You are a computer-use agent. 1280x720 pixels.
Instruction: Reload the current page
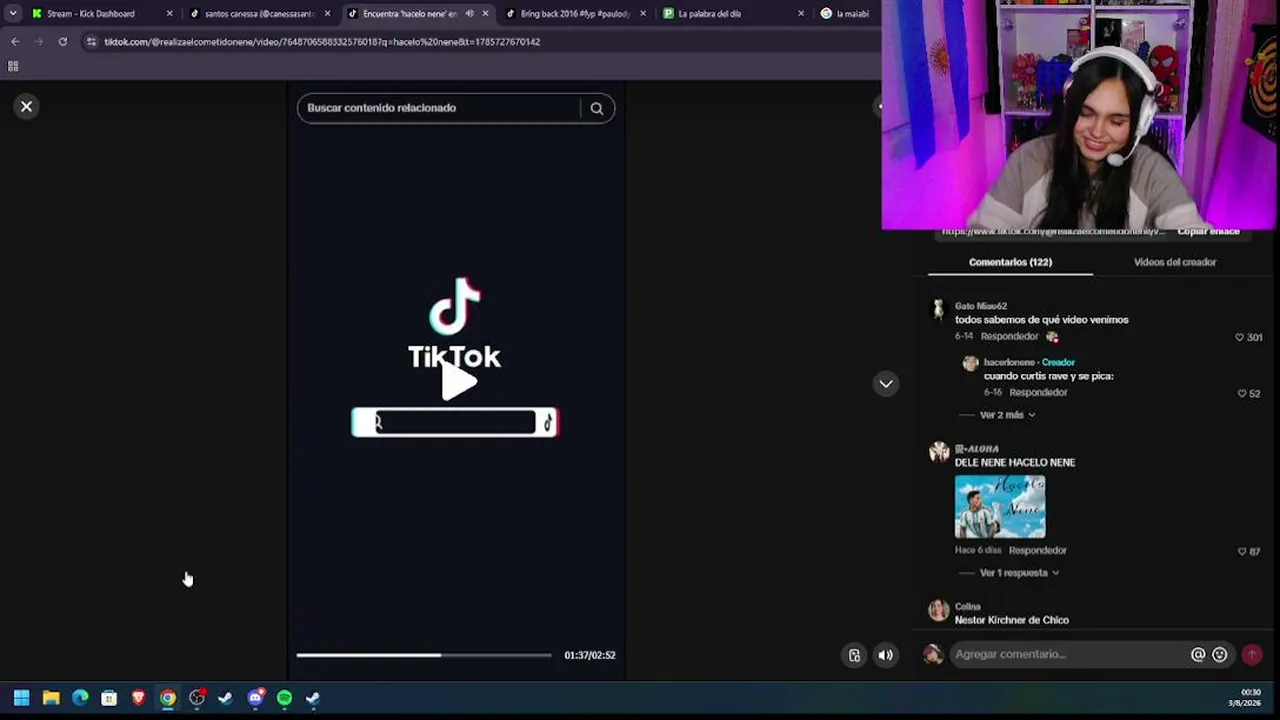pyautogui.click(x=63, y=42)
